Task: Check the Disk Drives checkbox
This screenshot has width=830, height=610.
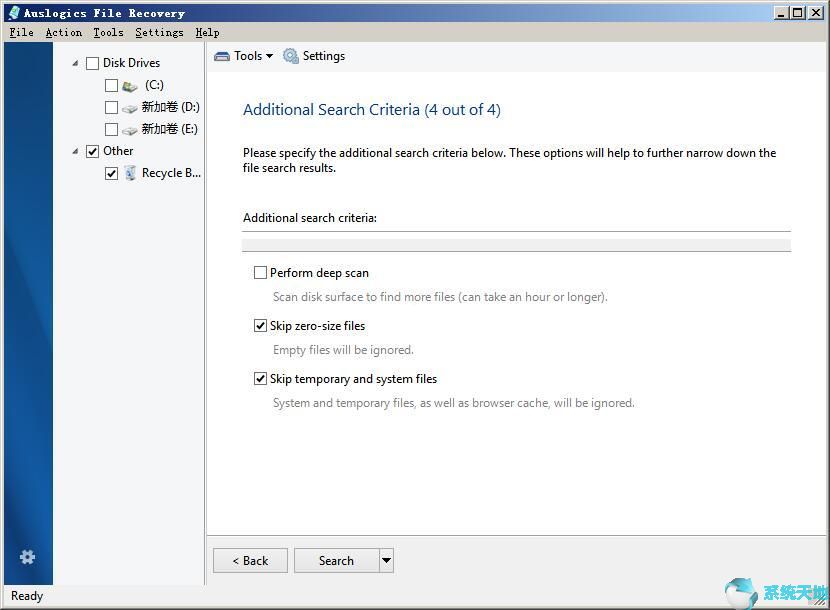Action: (x=93, y=62)
